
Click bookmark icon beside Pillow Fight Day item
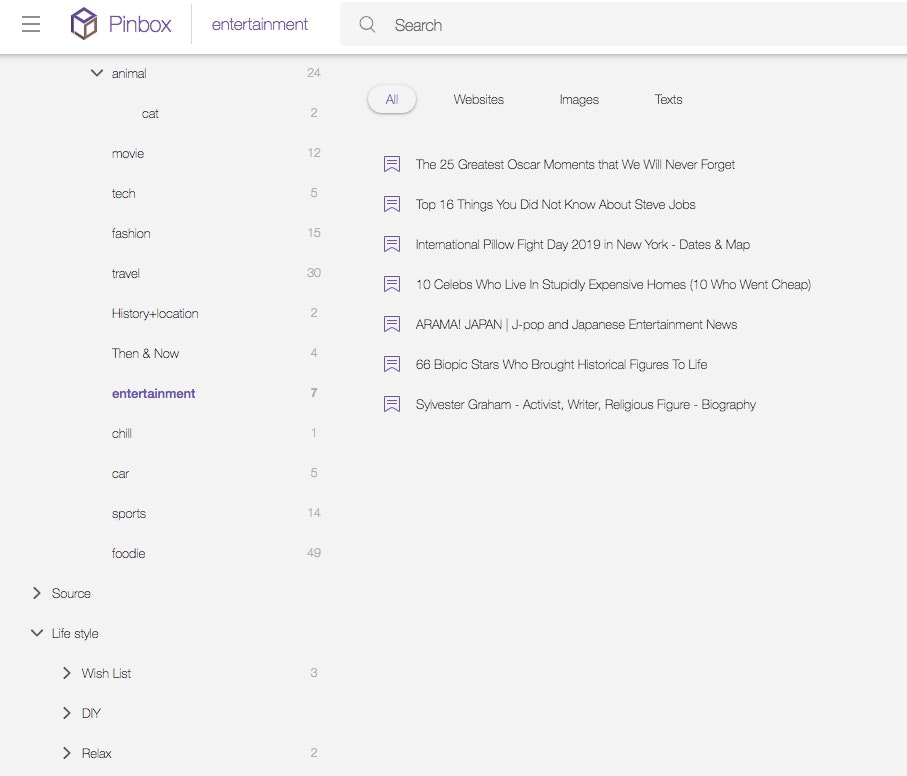(392, 244)
